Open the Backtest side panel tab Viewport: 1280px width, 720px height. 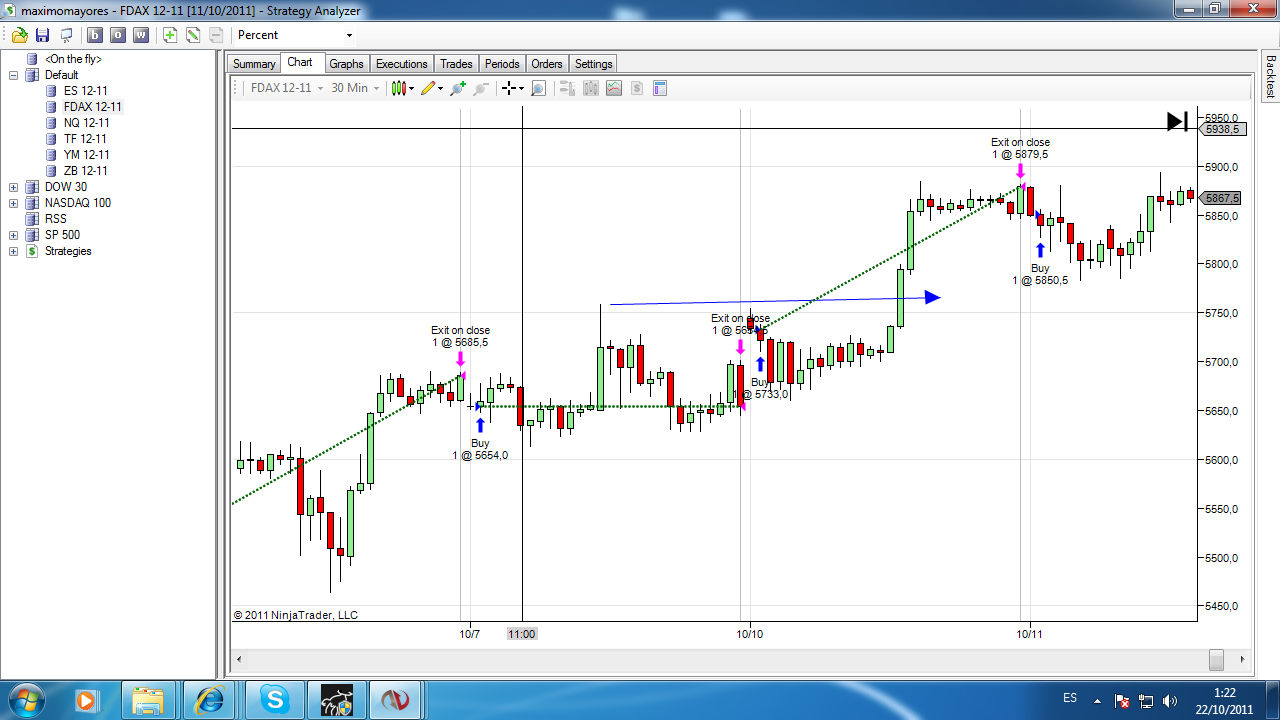(1270, 75)
